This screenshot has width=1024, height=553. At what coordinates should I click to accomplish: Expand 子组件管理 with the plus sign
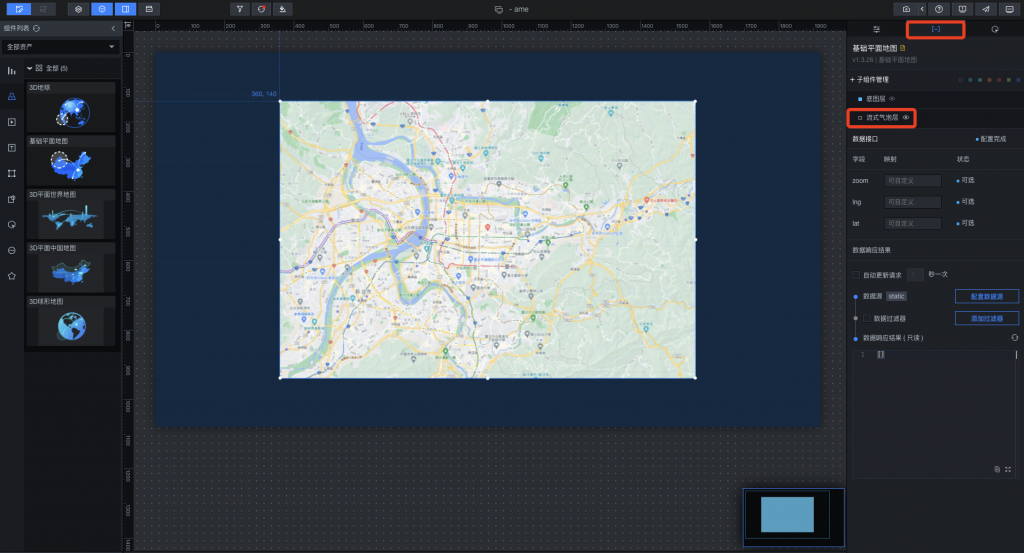[852, 80]
